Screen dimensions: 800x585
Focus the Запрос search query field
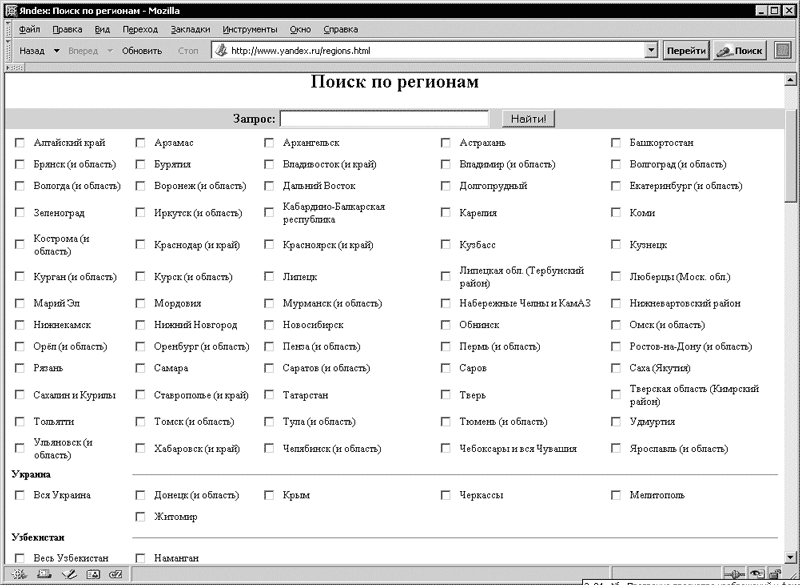(384, 119)
